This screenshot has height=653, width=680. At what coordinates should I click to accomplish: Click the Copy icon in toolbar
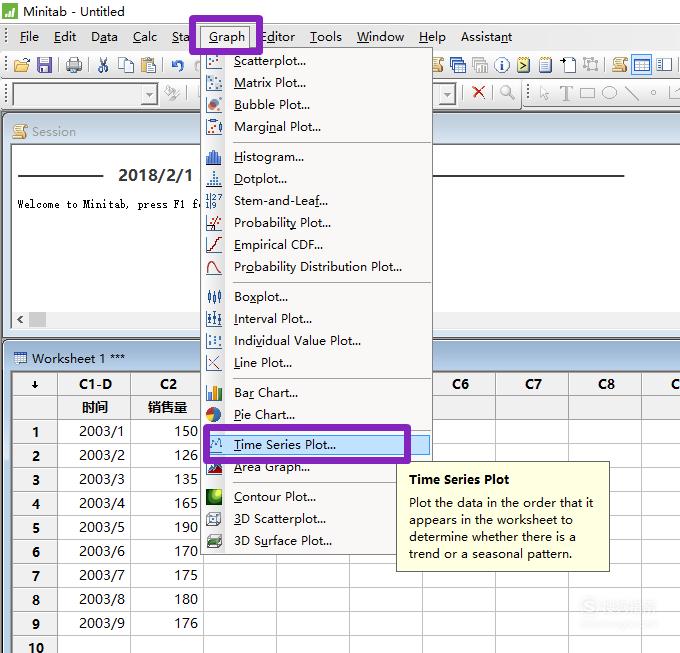[x=126, y=65]
